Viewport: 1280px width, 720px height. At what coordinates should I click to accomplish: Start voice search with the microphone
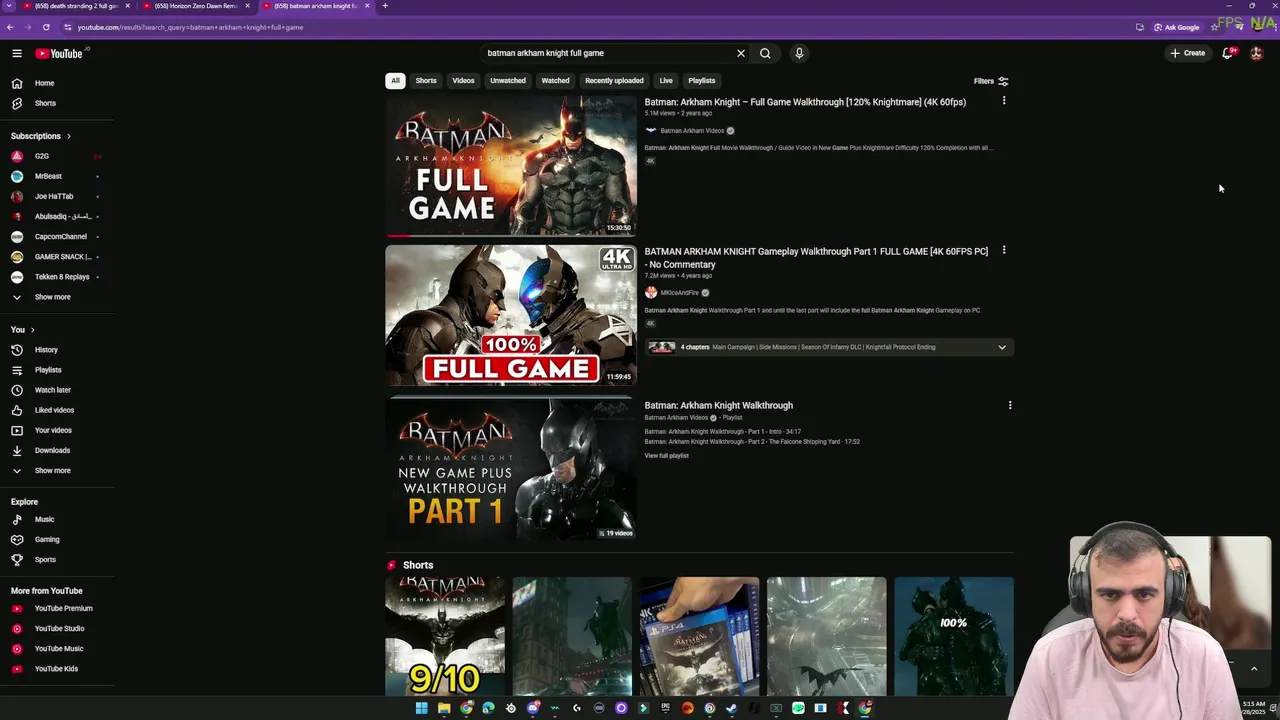tap(799, 53)
